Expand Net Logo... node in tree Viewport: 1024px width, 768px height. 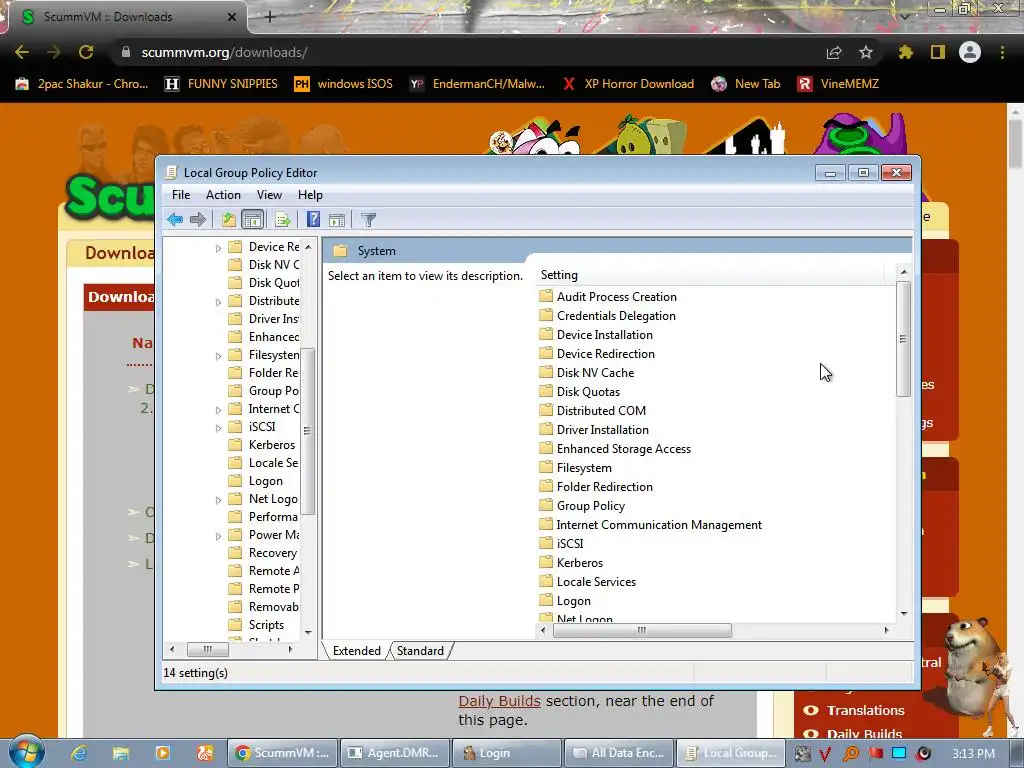(218, 500)
